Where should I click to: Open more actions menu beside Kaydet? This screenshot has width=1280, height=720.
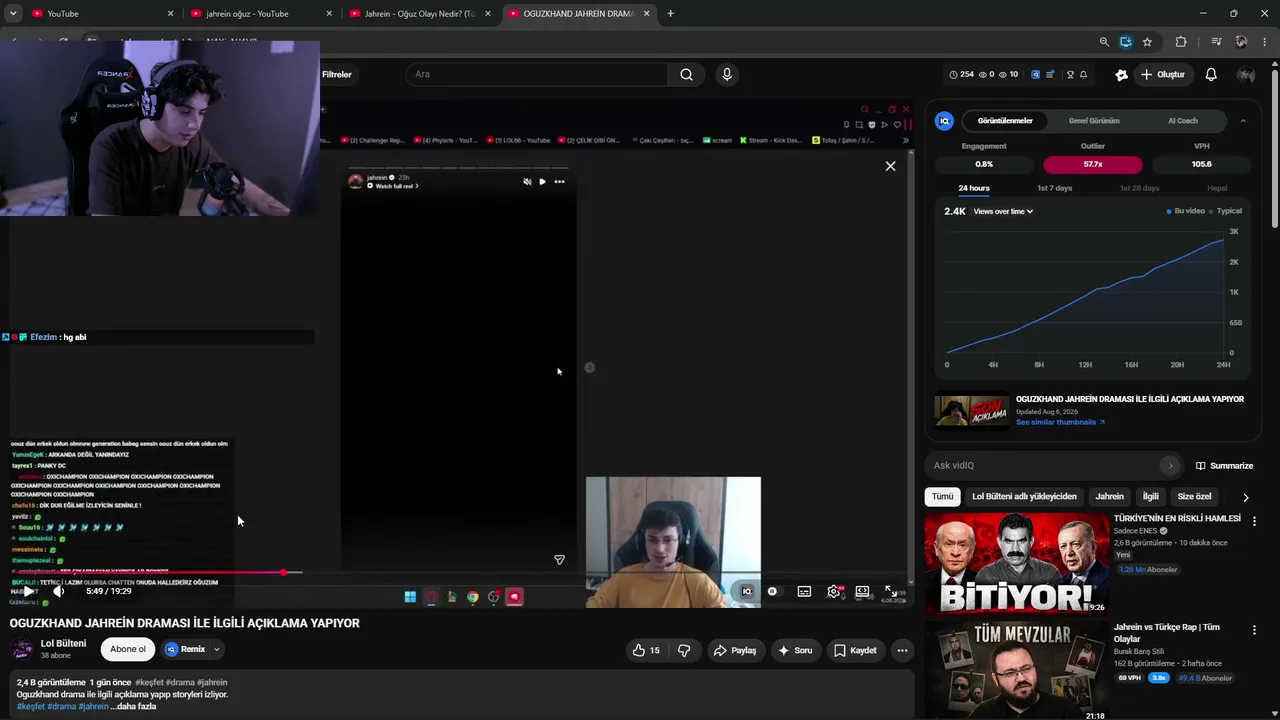tap(902, 650)
